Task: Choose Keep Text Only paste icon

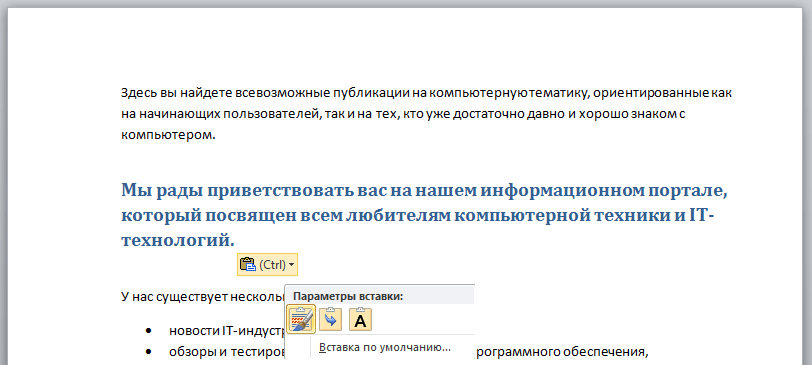Action: click(360, 319)
